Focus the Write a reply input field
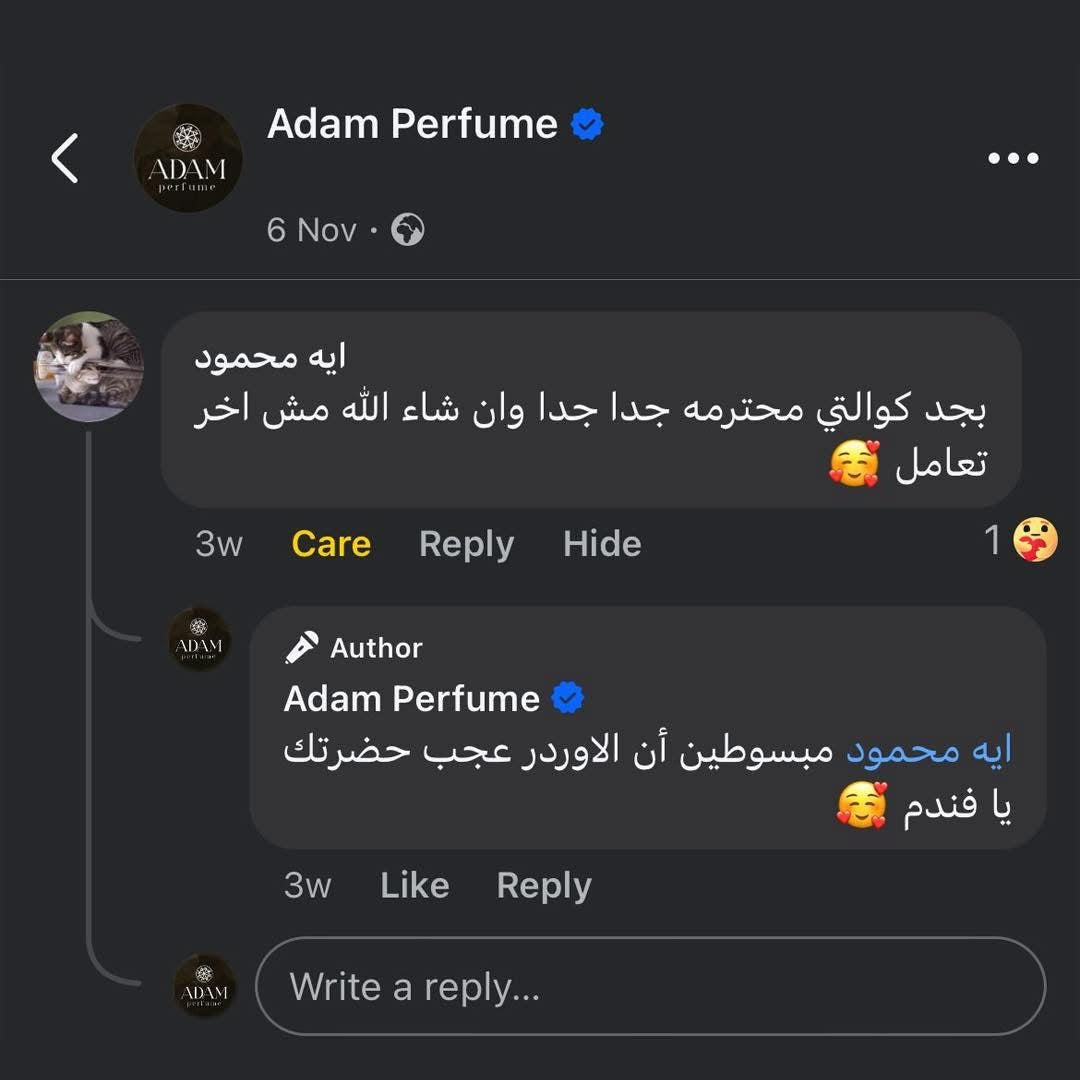The image size is (1080, 1080). pyautogui.click(x=650, y=986)
